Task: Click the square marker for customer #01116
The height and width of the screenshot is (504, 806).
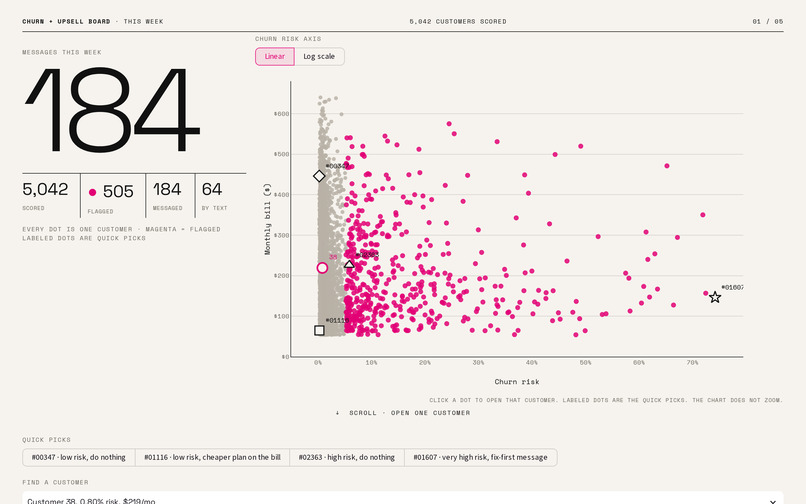Action: click(x=319, y=330)
